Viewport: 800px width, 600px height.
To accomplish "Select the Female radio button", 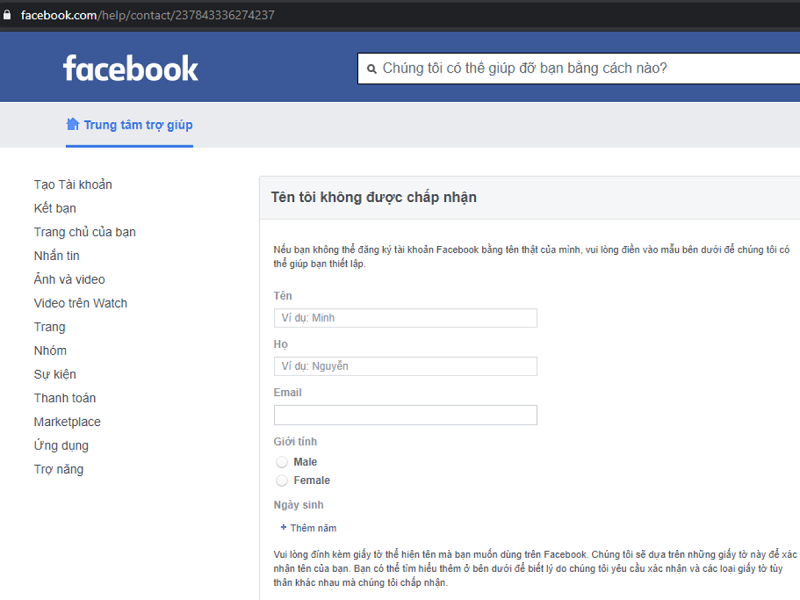I will 282,481.
